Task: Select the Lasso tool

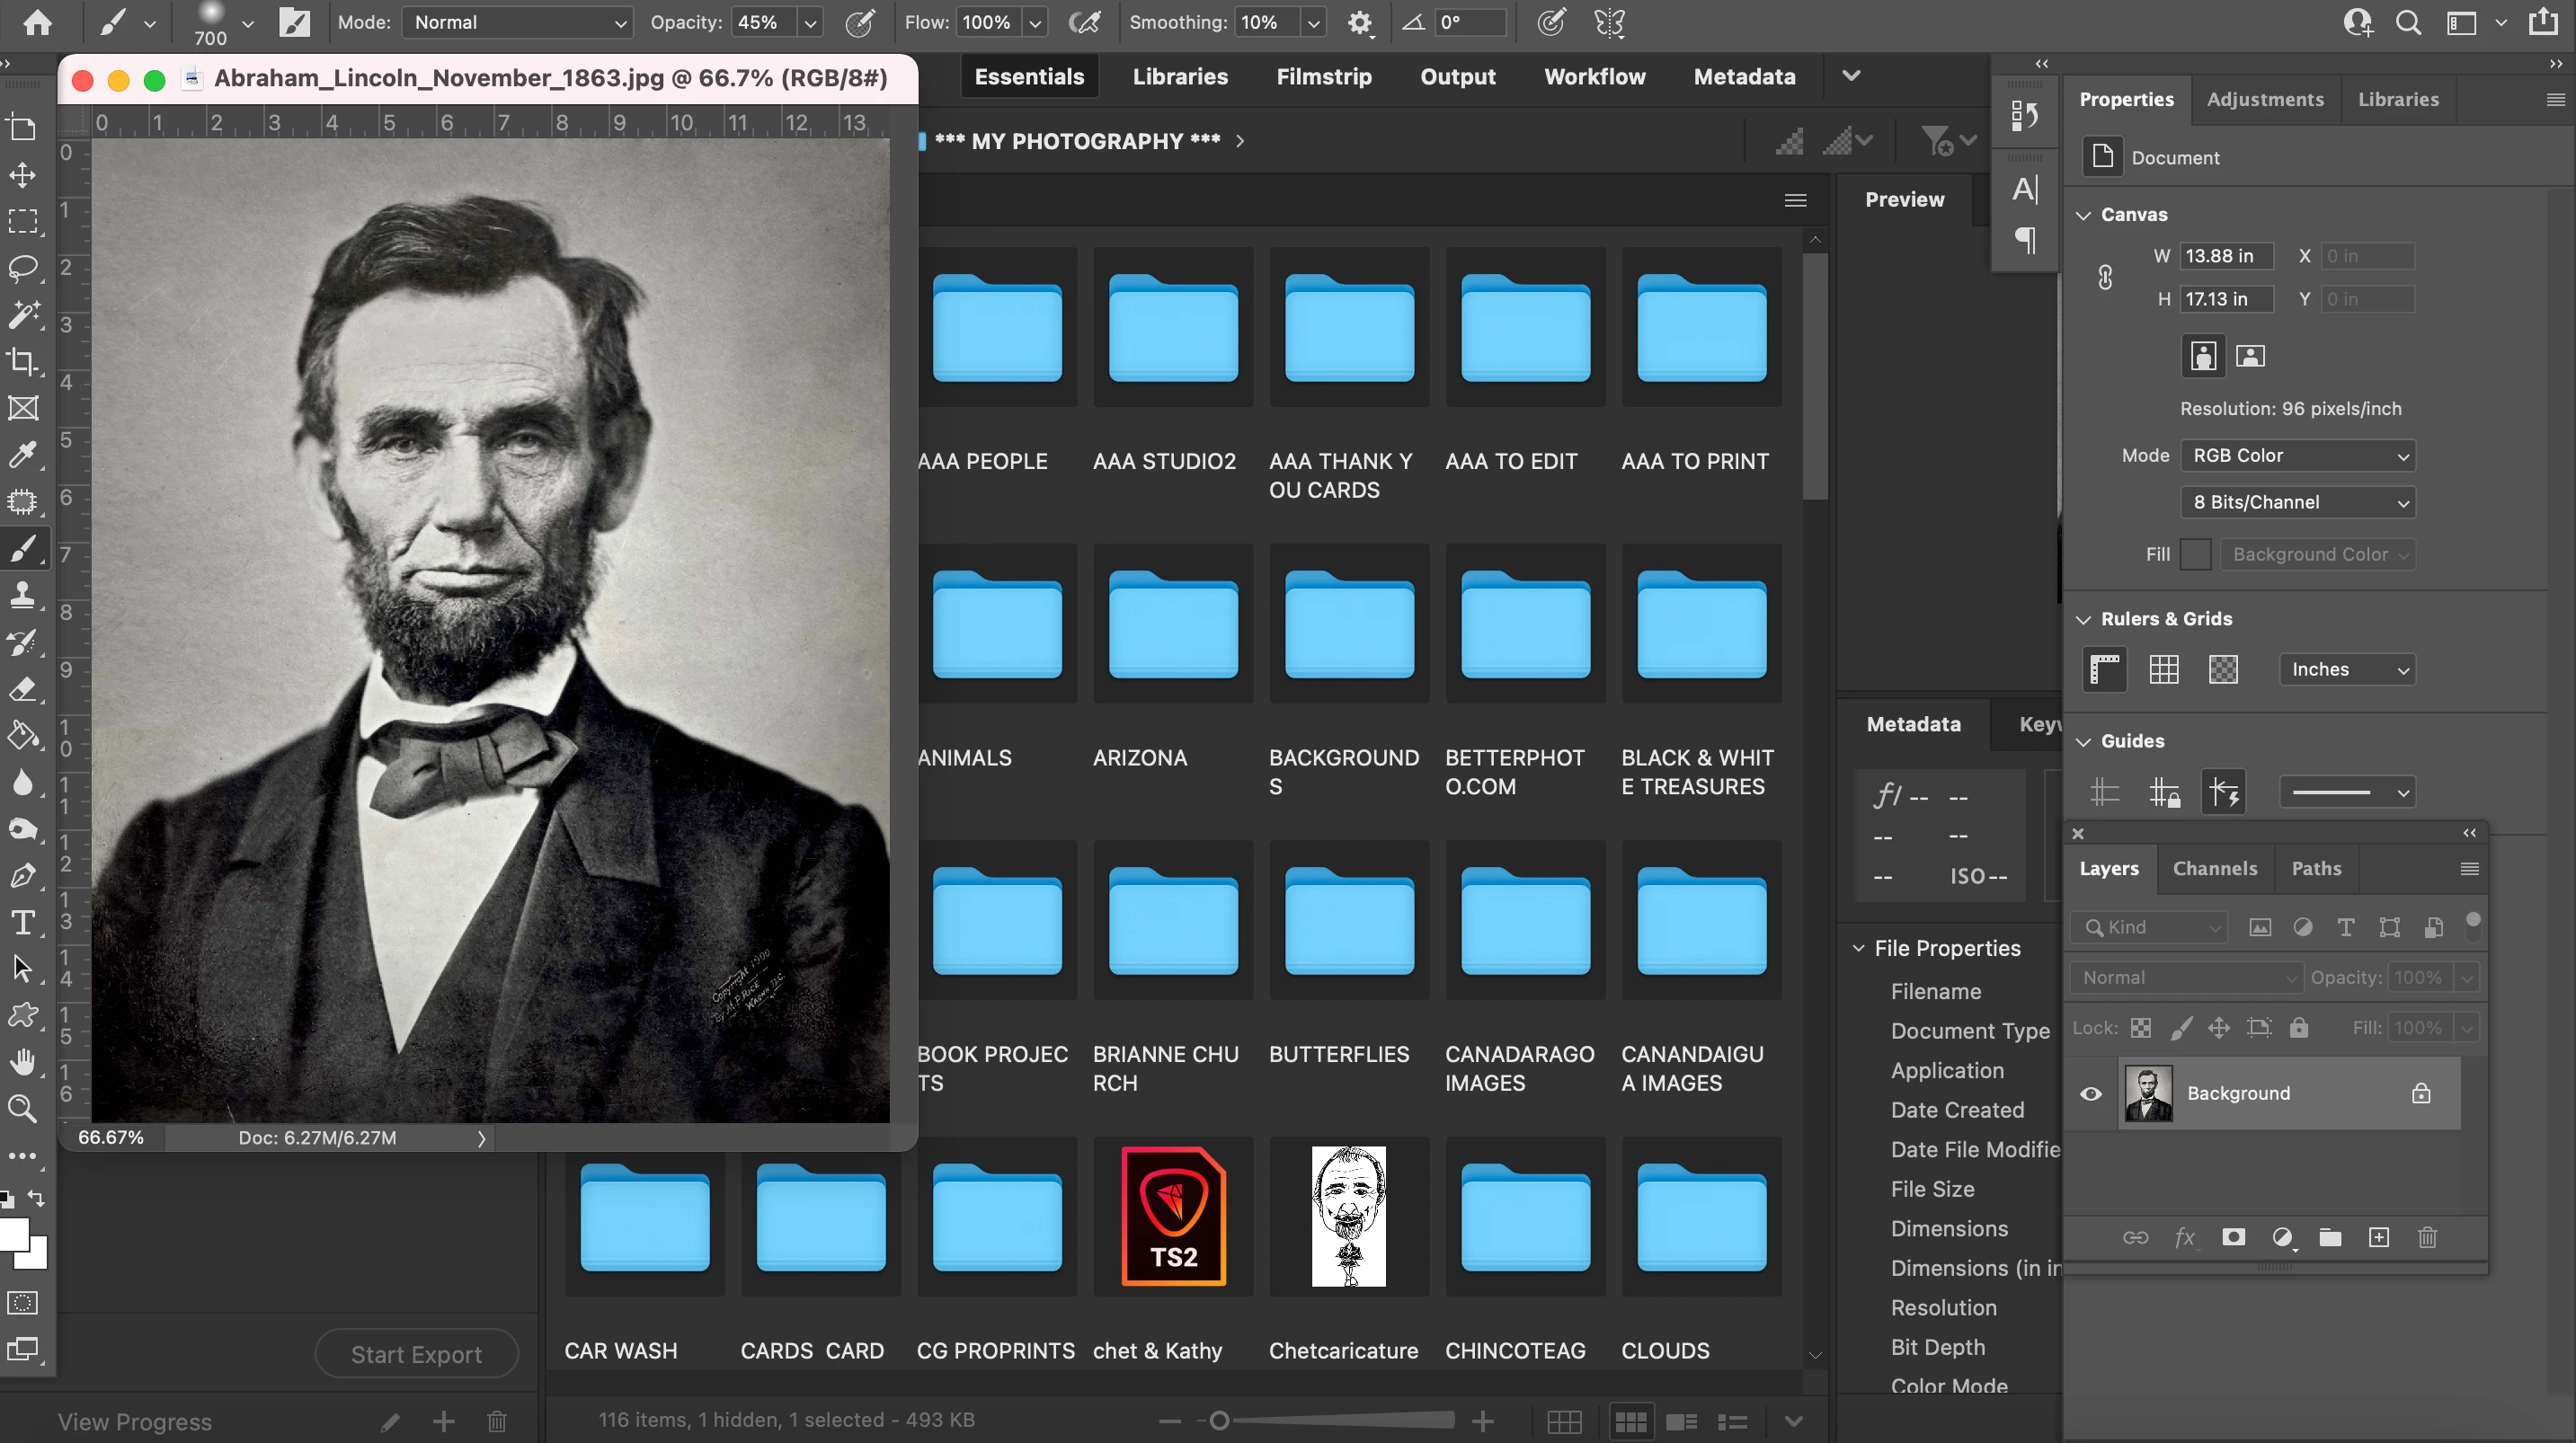Action: point(22,268)
